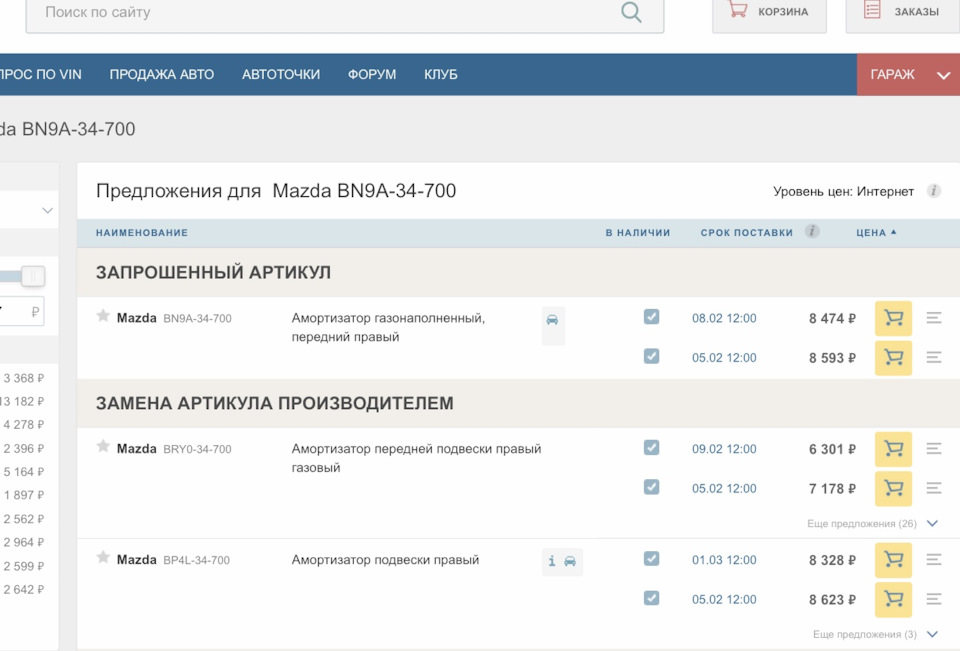Expand the ГАРАЖ dropdown

click(x=943, y=75)
